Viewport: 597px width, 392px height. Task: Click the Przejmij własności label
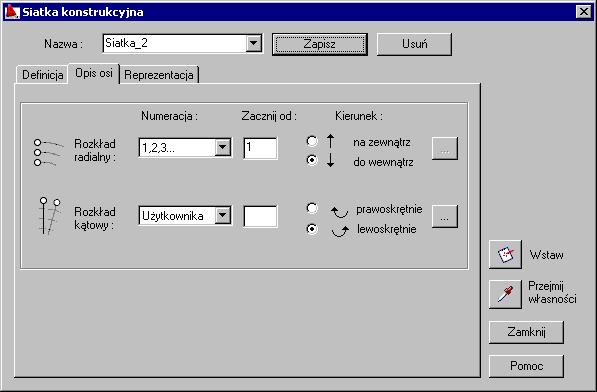[x=552, y=292]
